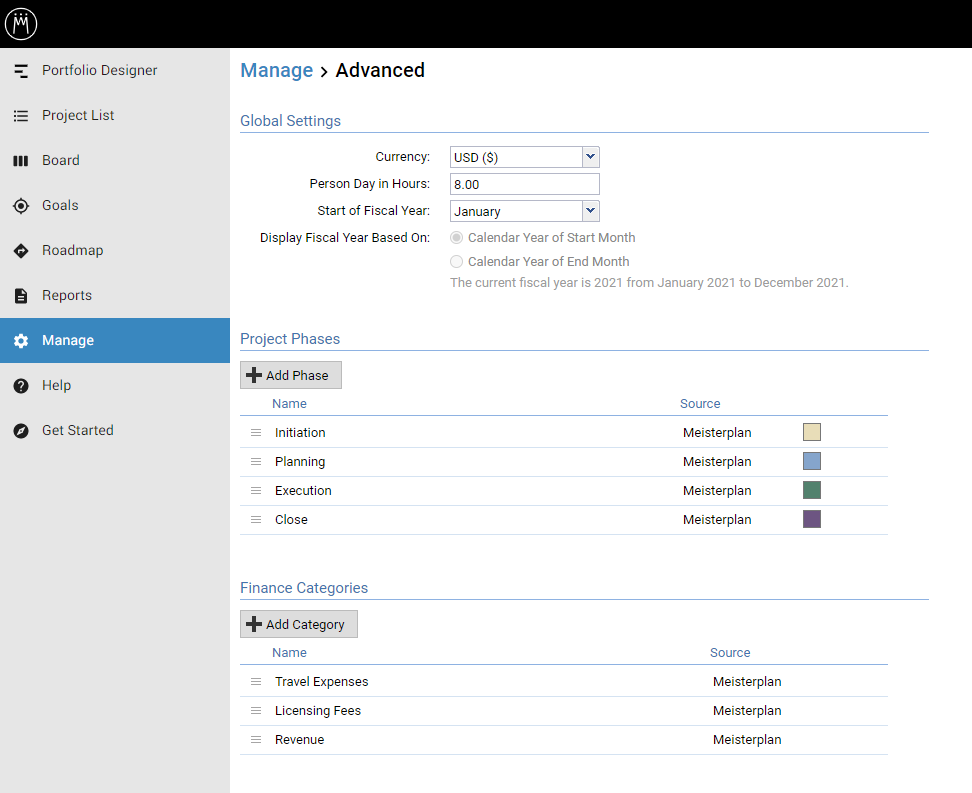Click Manage breadcrumb link
Viewport: 972px width, 793px height.
(x=277, y=70)
